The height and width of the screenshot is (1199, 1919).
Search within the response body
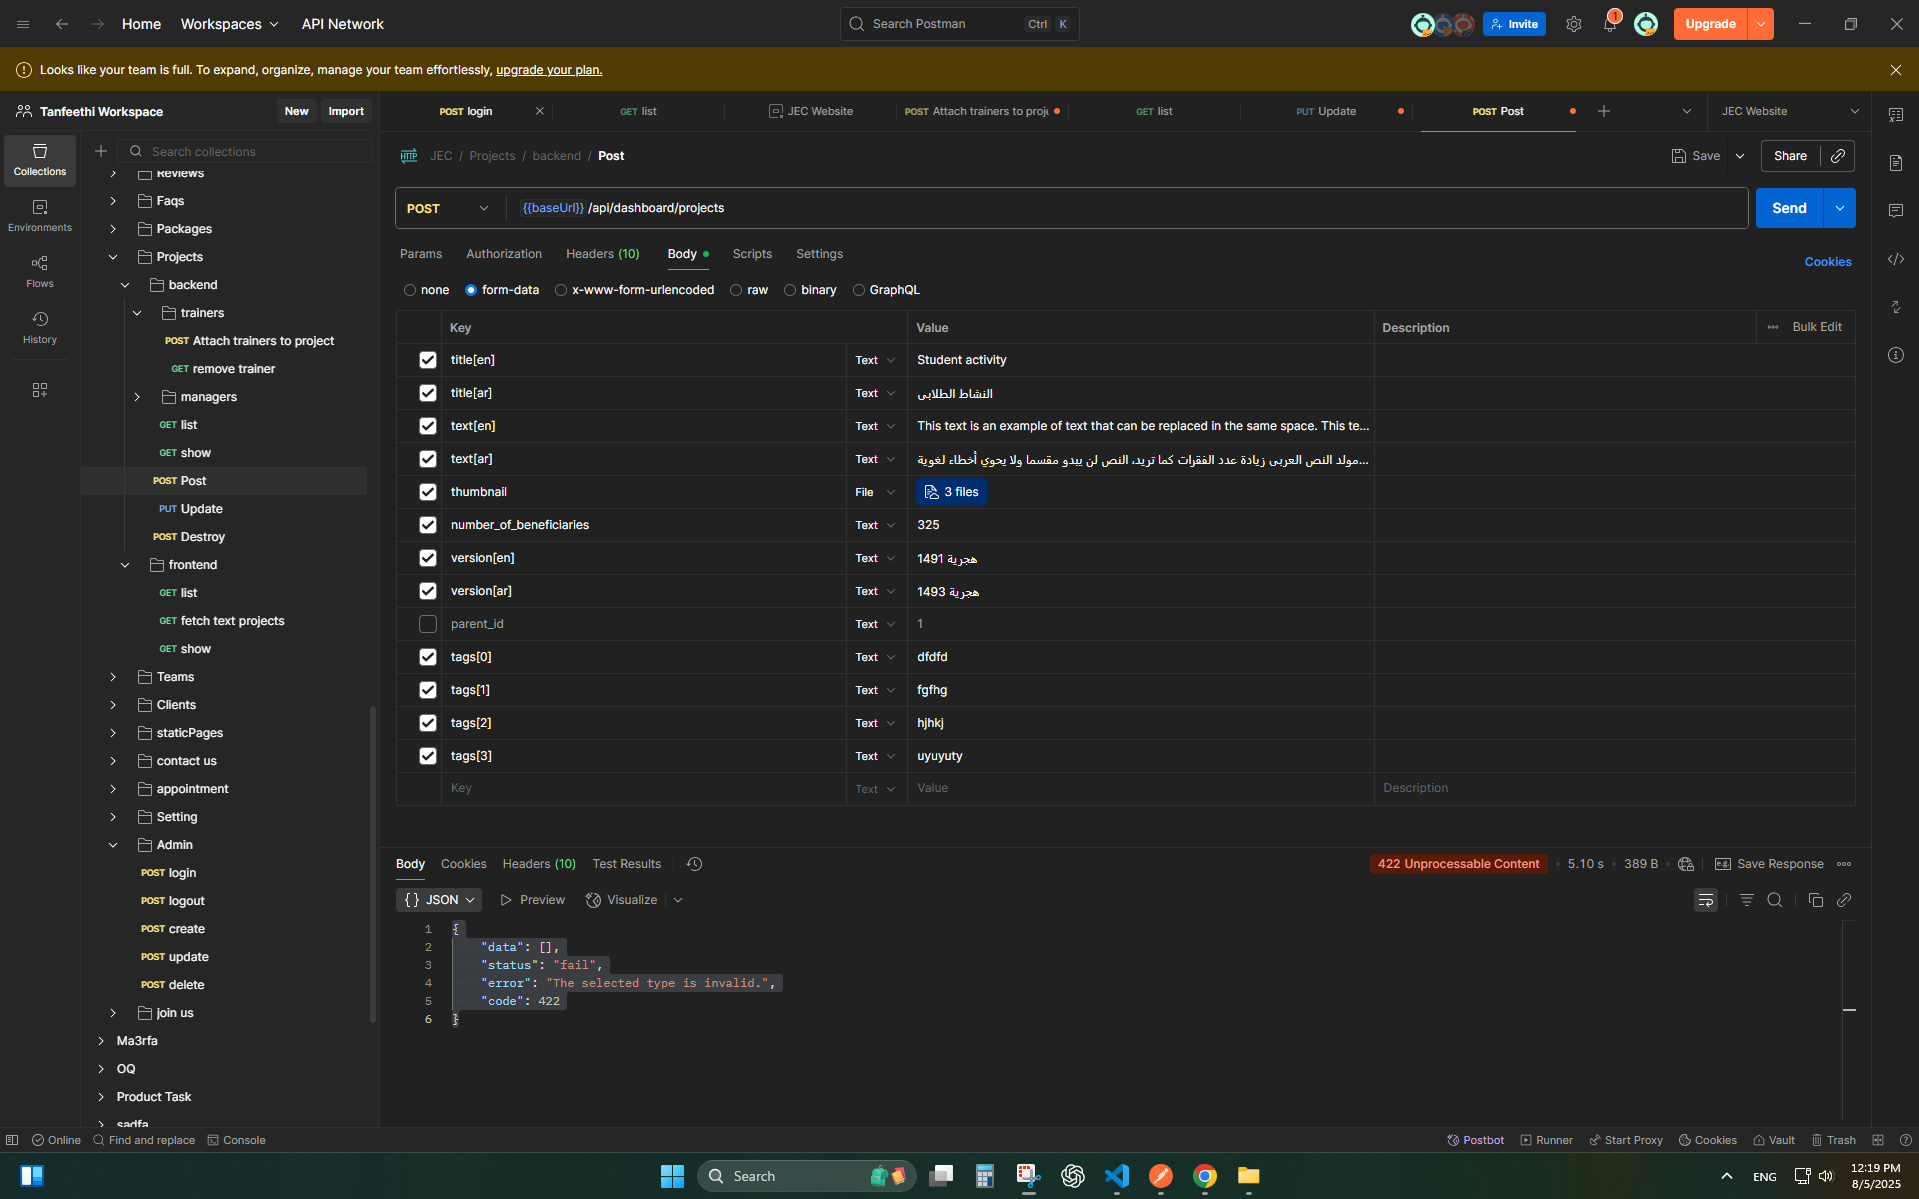tap(1774, 900)
